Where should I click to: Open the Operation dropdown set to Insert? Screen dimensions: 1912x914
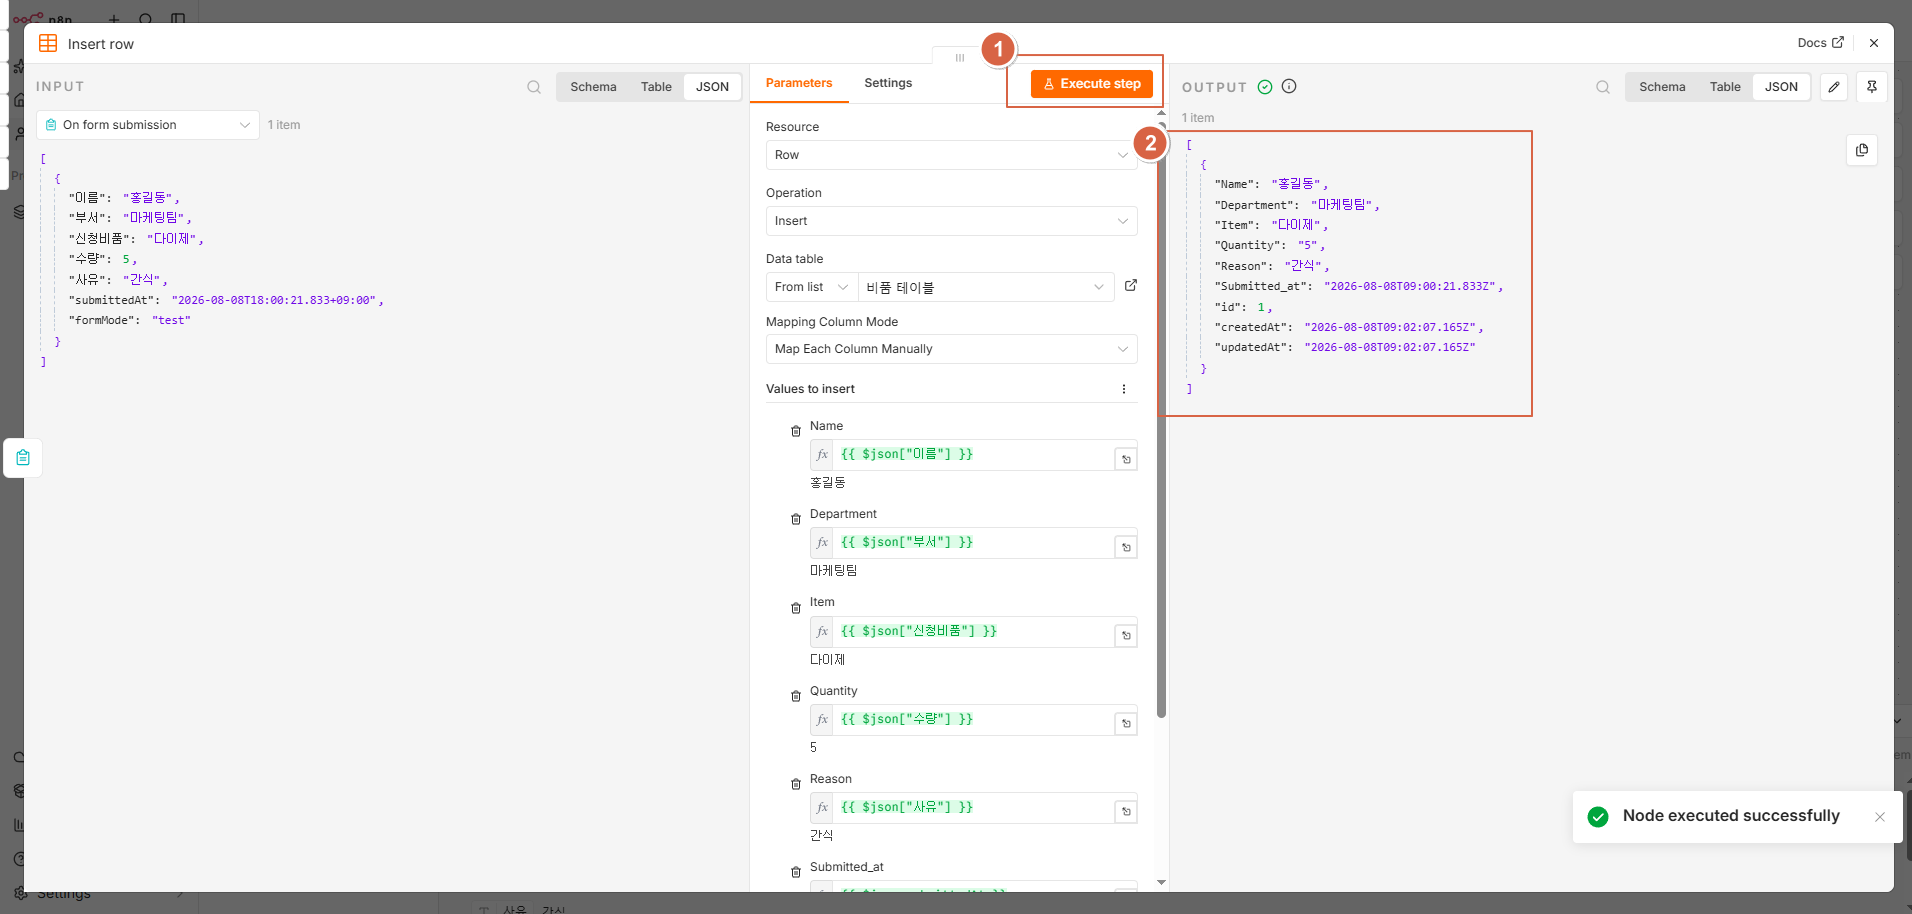[951, 221]
